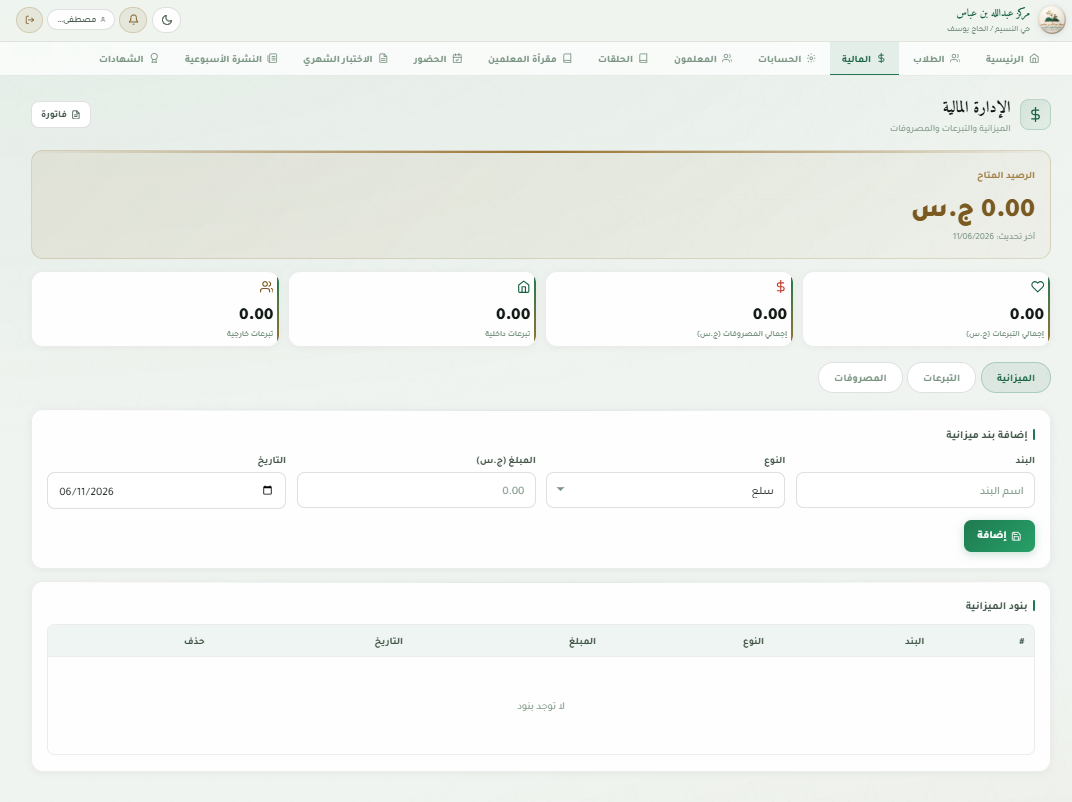Click the فاتورة invoice button
This screenshot has height=802, width=1072.
click(61, 114)
